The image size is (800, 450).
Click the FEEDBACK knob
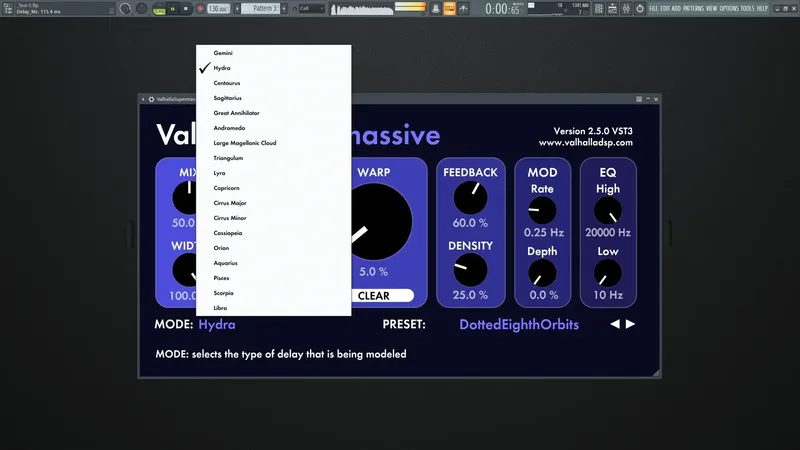[470, 197]
